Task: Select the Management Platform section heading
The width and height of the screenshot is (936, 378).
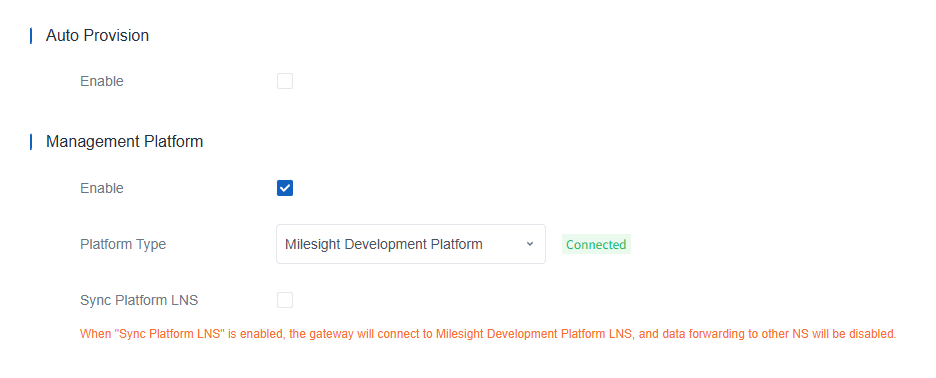Action: tap(125, 142)
